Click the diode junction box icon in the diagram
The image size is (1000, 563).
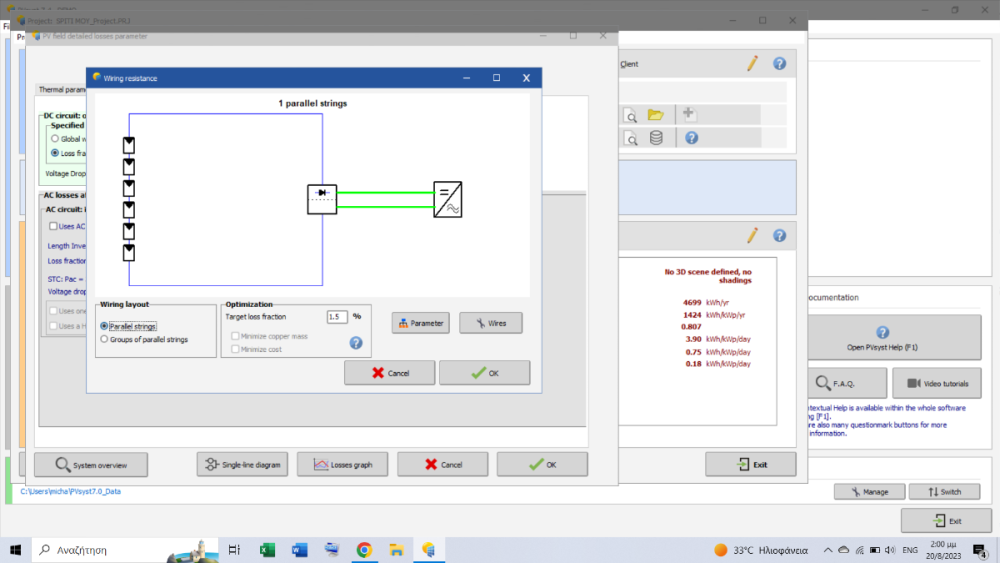[x=322, y=199]
